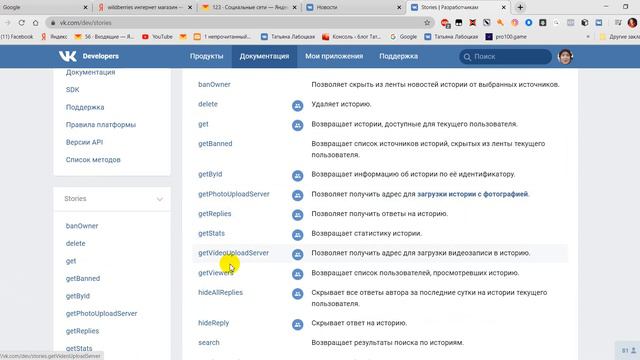The width and height of the screenshot is (640, 360).
Task: Click group icon next to hideAllReplies
Action: point(298,293)
